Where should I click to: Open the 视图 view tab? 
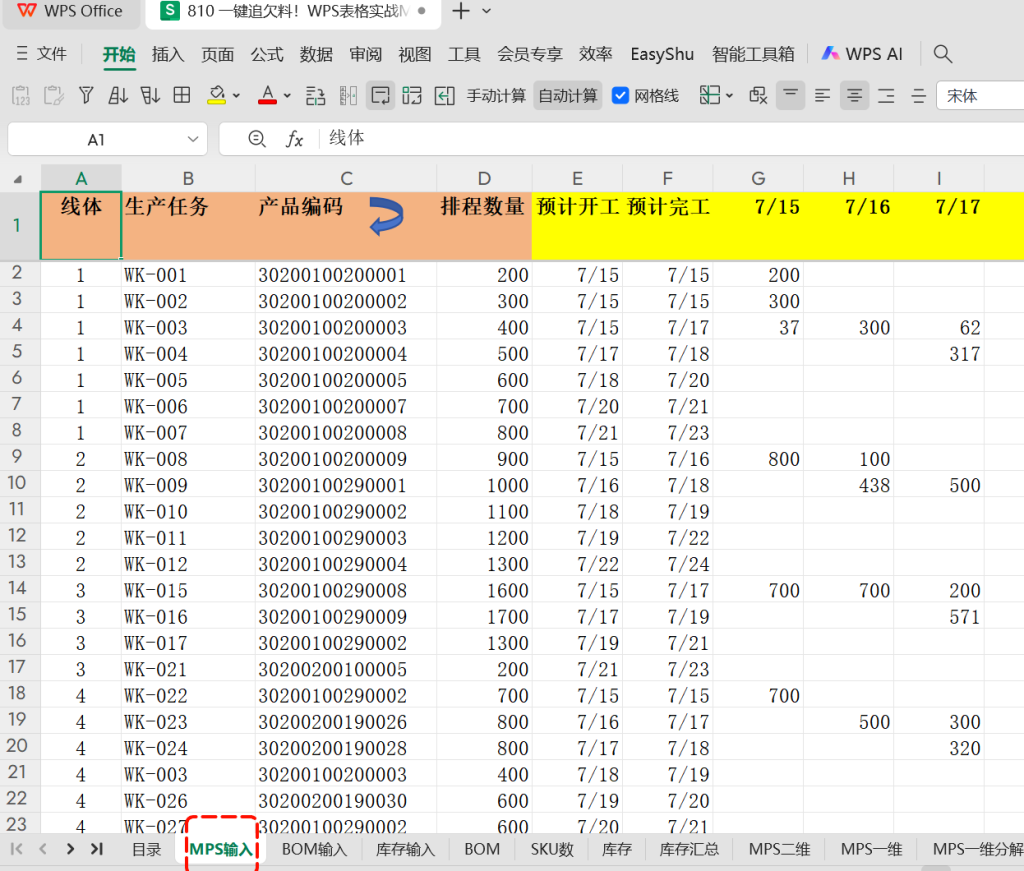(x=415, y=54)
